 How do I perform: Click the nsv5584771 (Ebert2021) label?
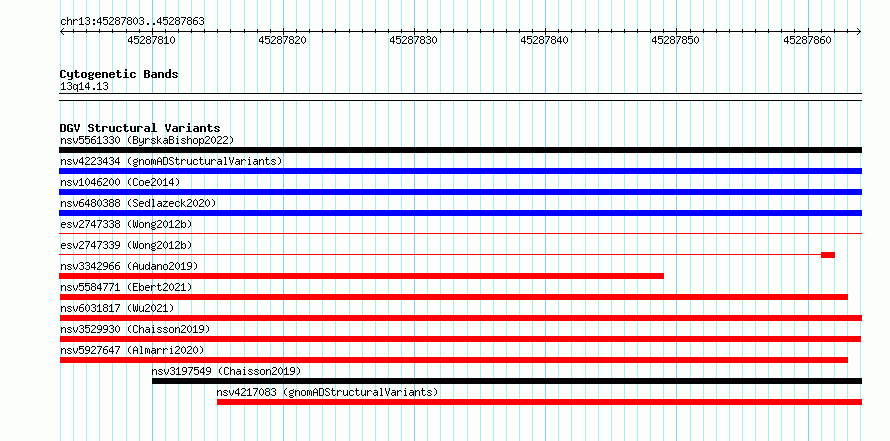click(126, 287)
